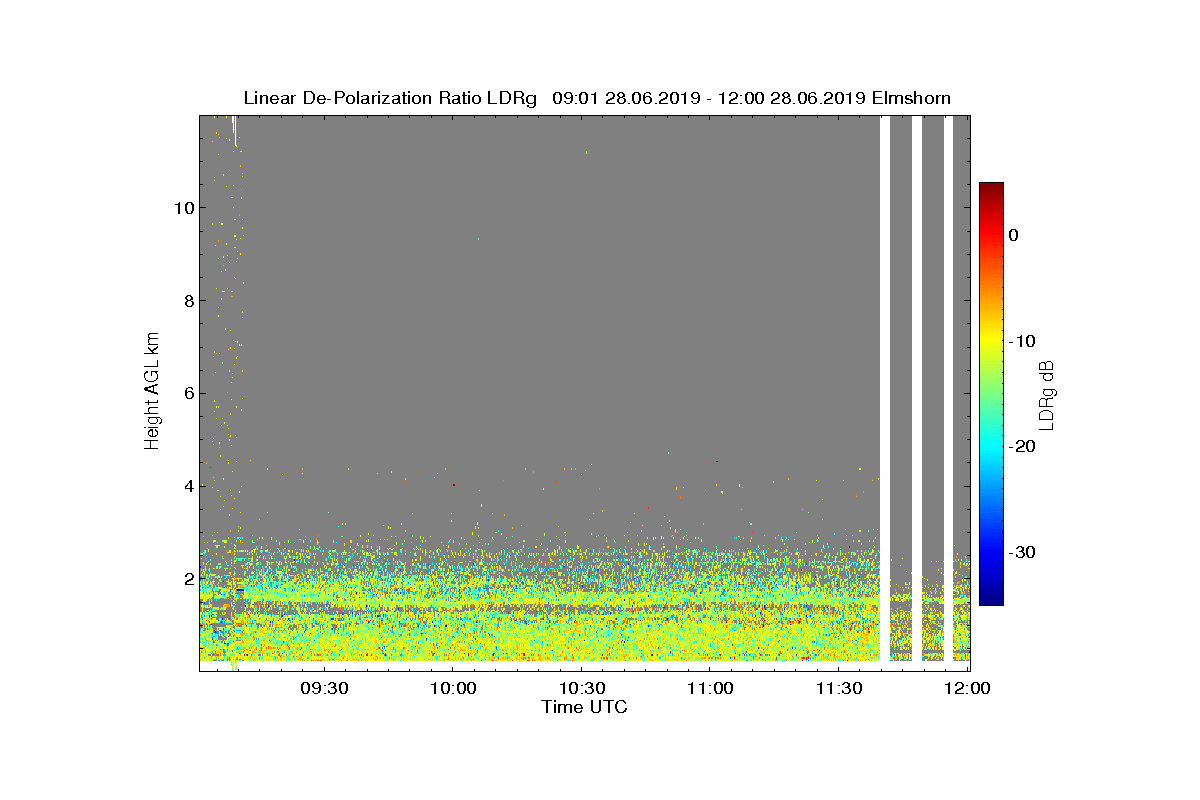
Task: Click the colorbar 0 dB label
Action: 1013,235
